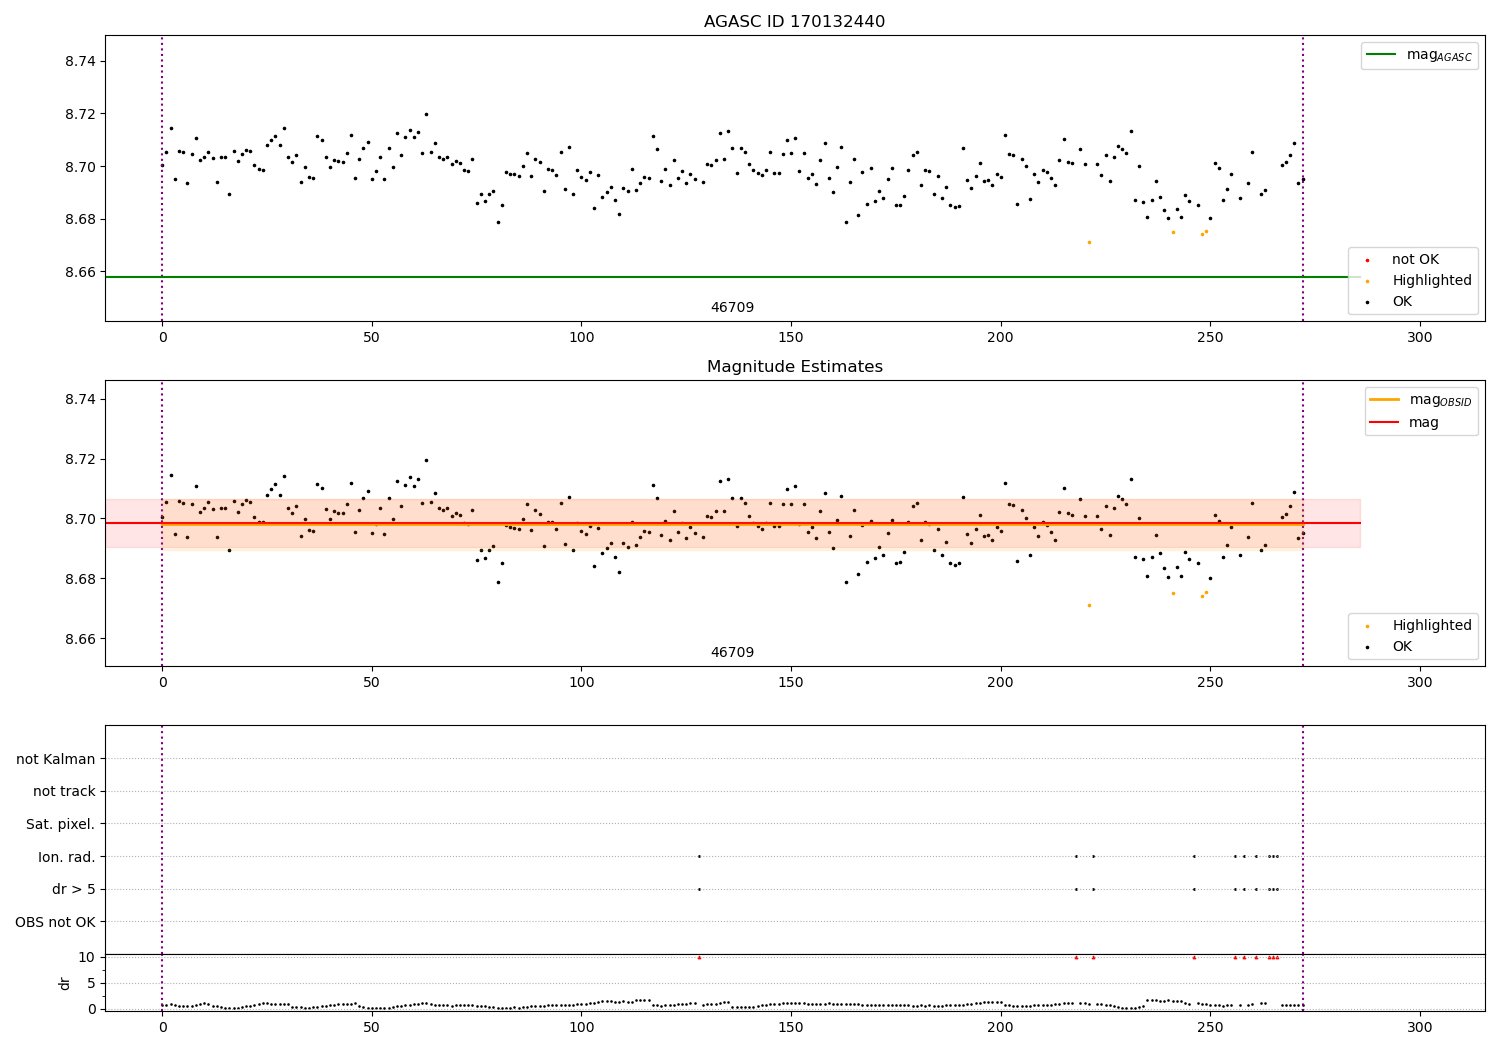Select the mag AGASC legend entry

tap(1419, 55)
